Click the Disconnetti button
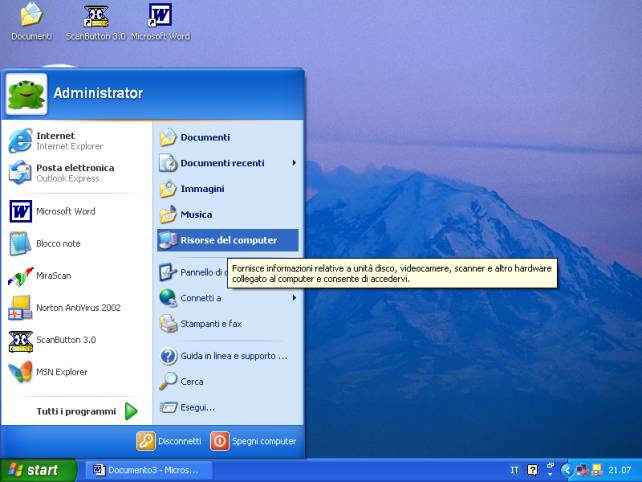This screenshot has width=642, height=482. pos(169,441)
